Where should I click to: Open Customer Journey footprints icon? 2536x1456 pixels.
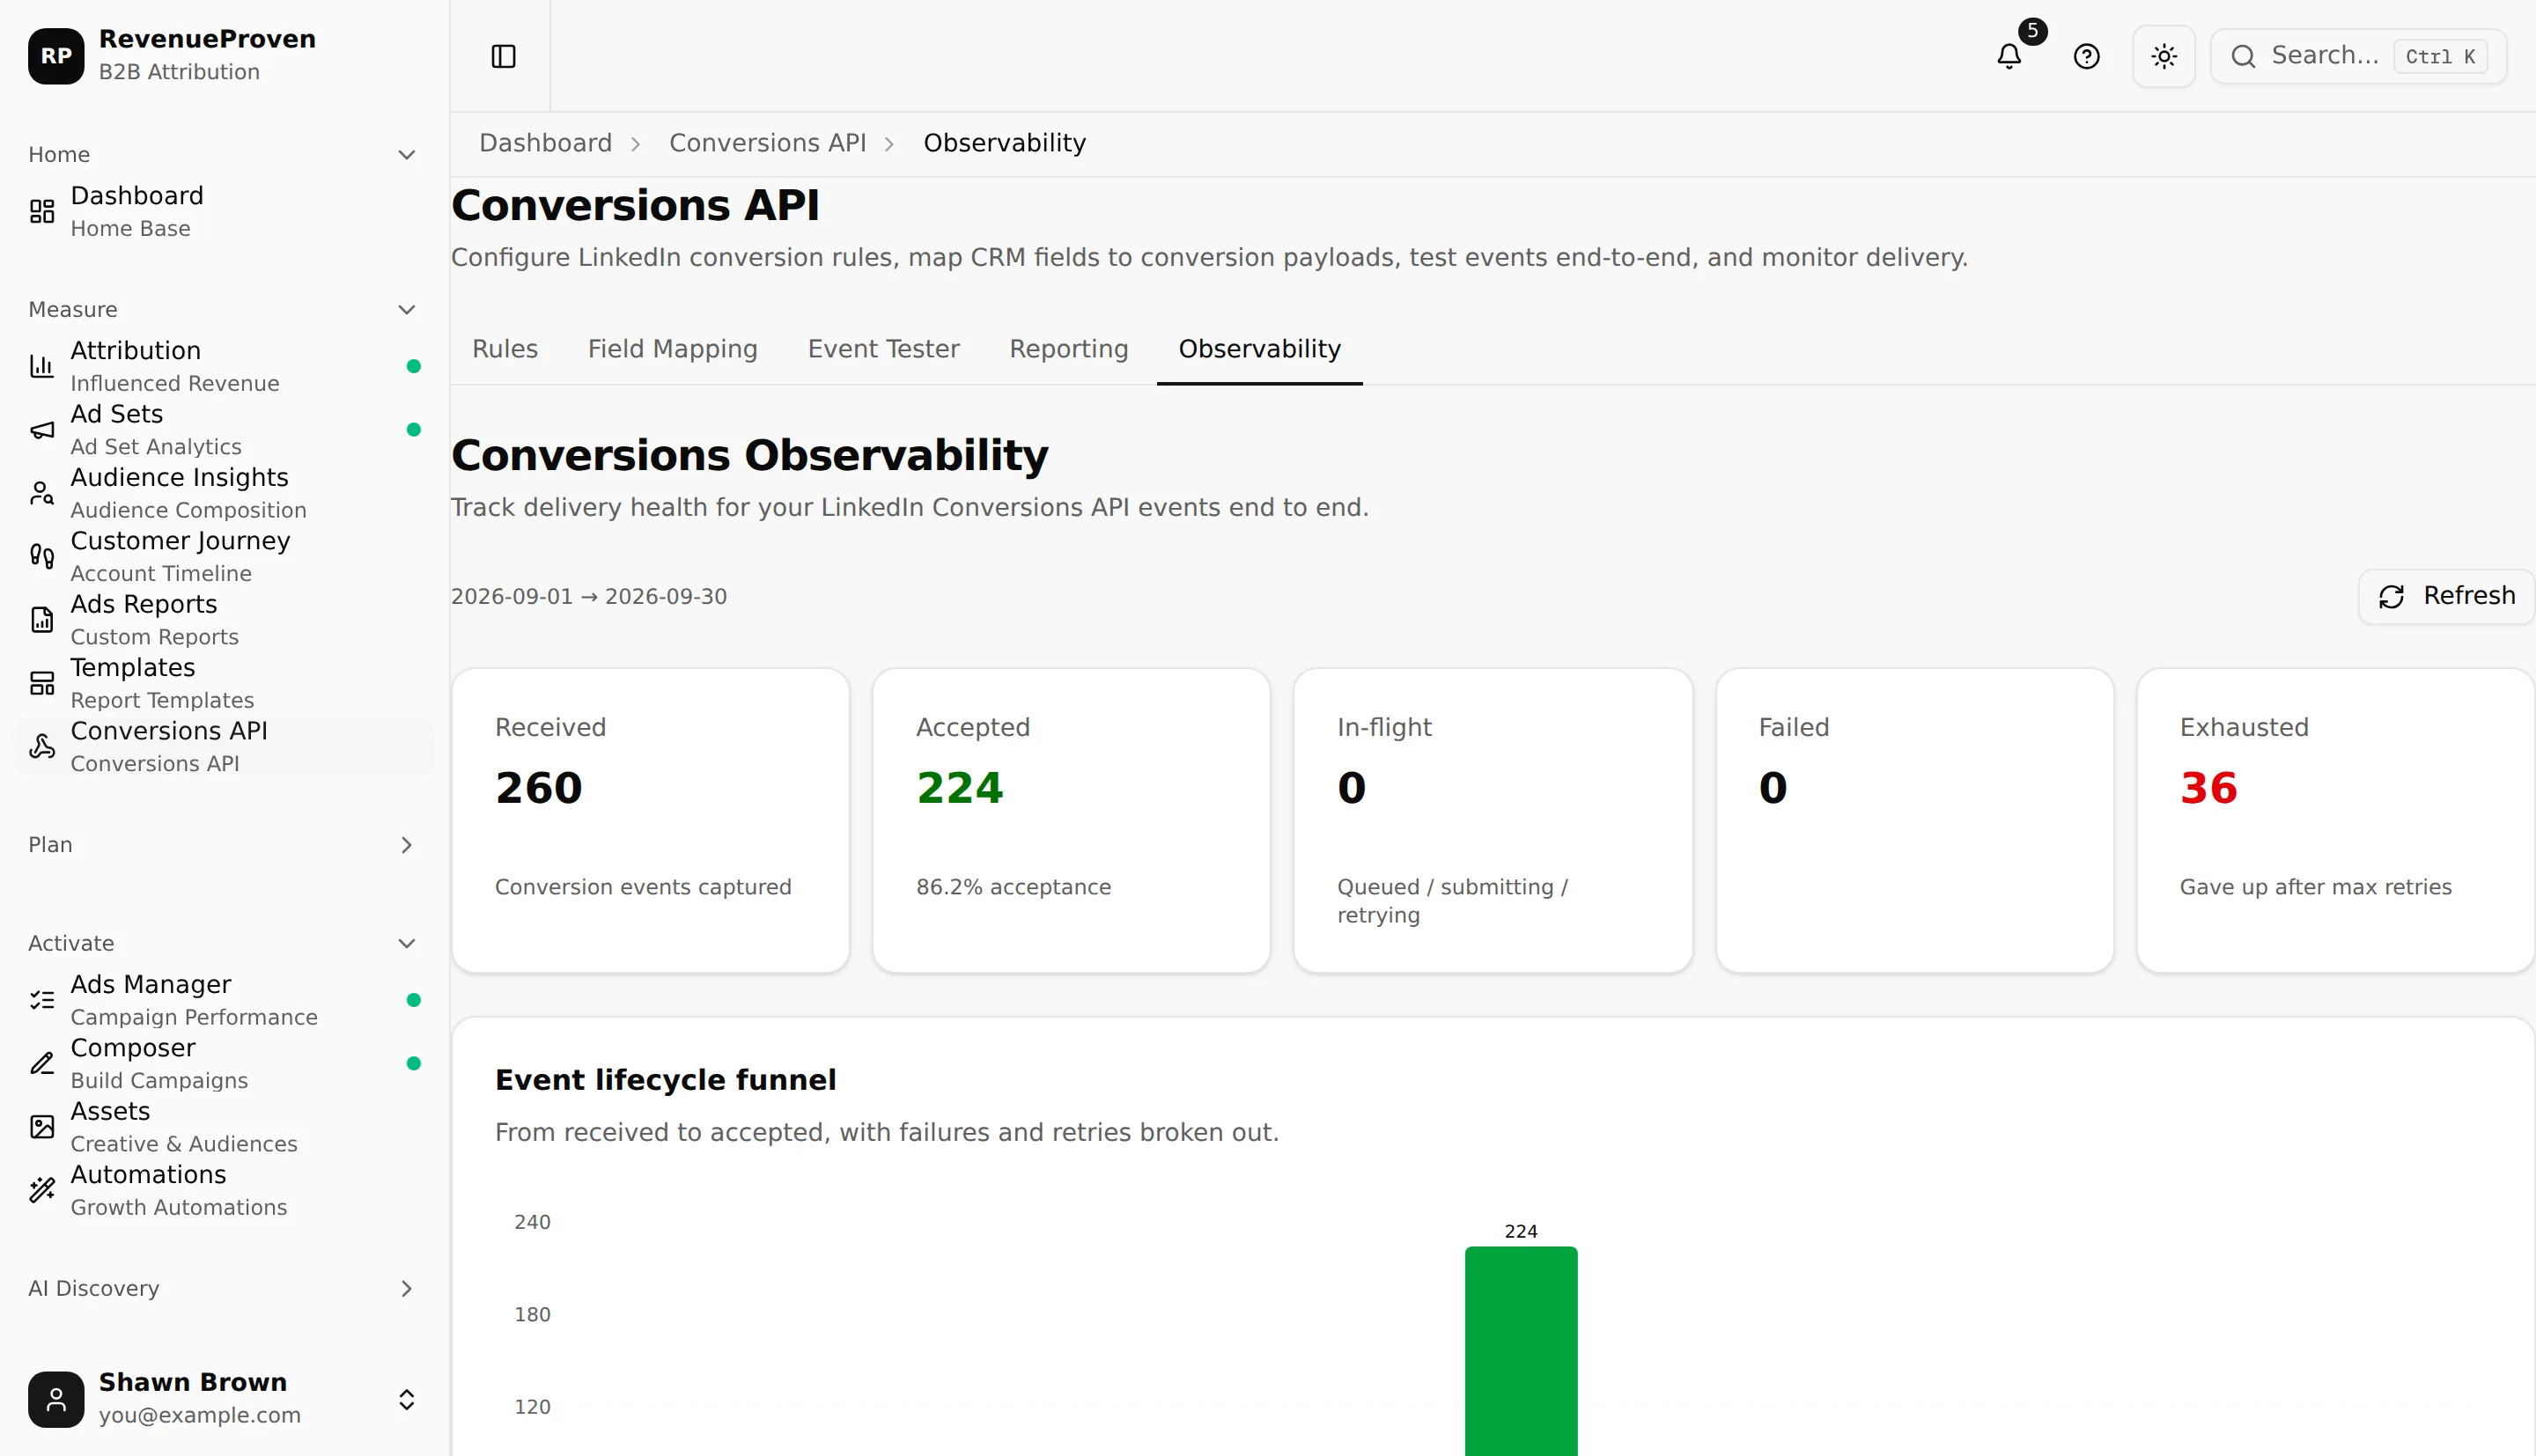tap(42, 556)
